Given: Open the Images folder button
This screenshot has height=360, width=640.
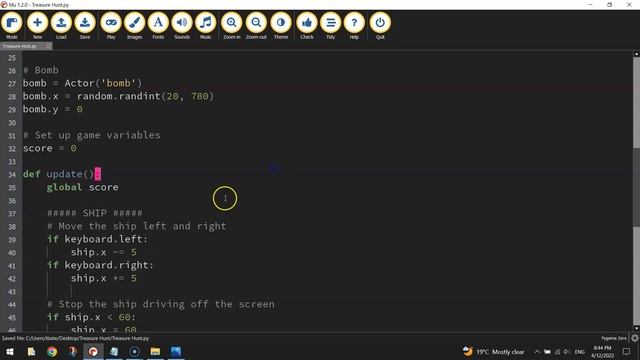Looking at the screenshot, I should 135,26.
